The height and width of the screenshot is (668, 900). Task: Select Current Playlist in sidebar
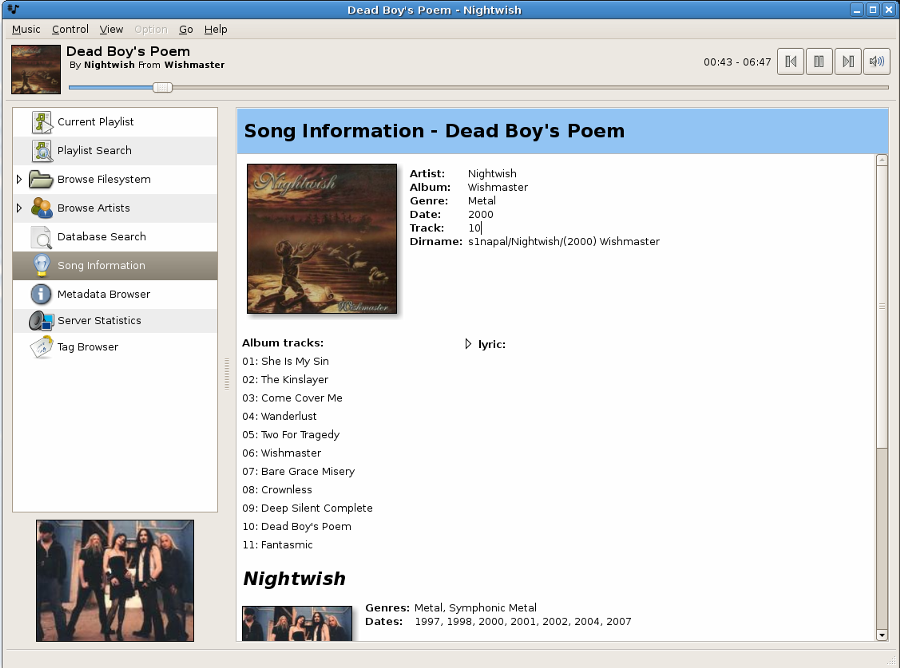pyautogui.click(x=115, y=122)
